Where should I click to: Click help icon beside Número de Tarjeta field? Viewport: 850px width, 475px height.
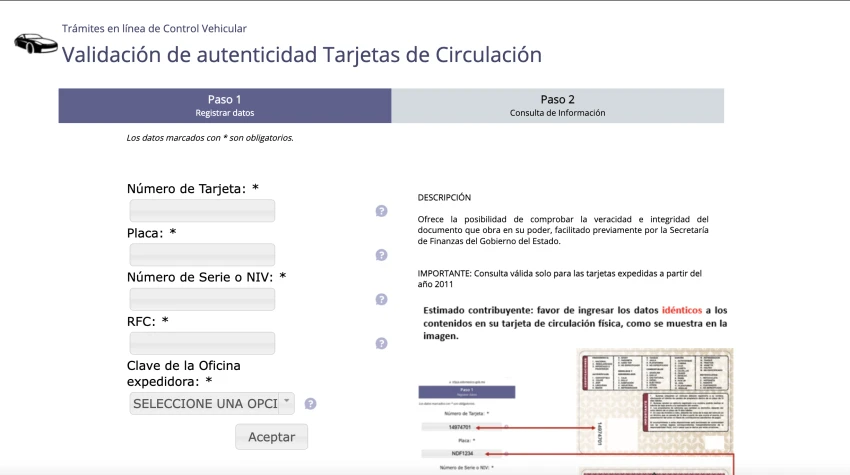(381, 211)
